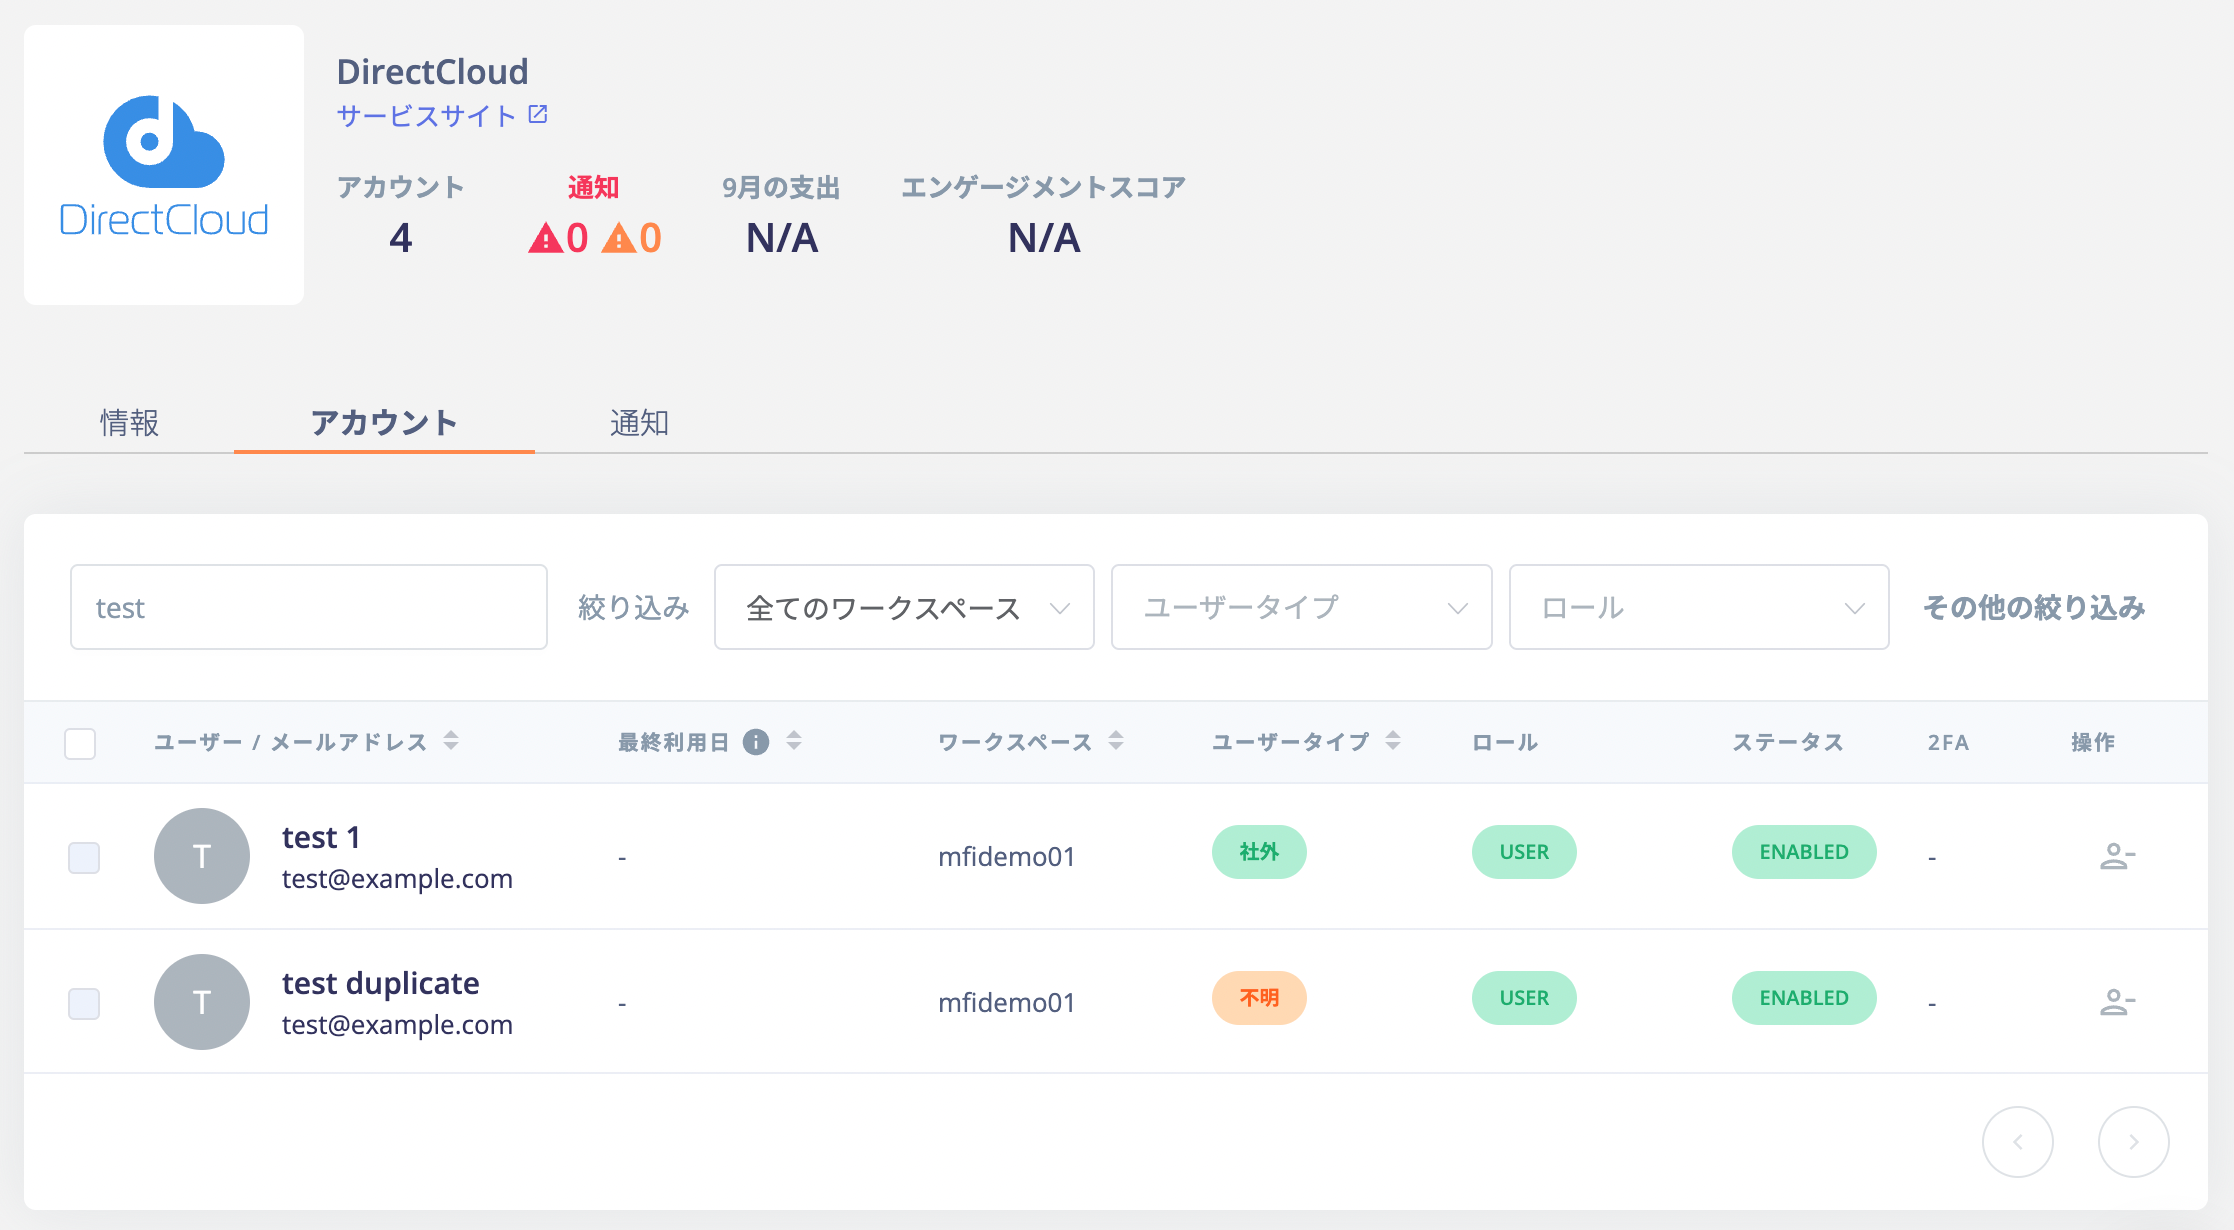
Task: Open その他の絞り込み filter options
Action: tap(2033, 606)
